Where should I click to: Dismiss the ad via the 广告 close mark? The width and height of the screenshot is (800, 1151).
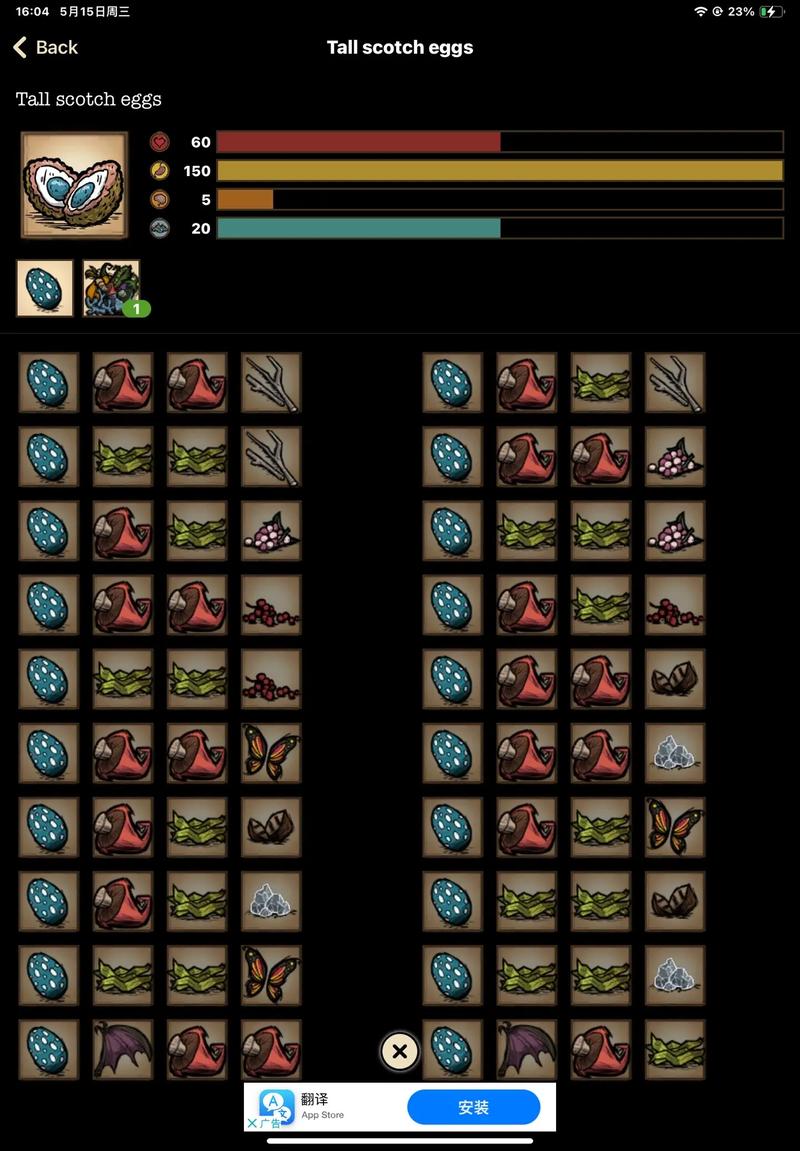263,1123
